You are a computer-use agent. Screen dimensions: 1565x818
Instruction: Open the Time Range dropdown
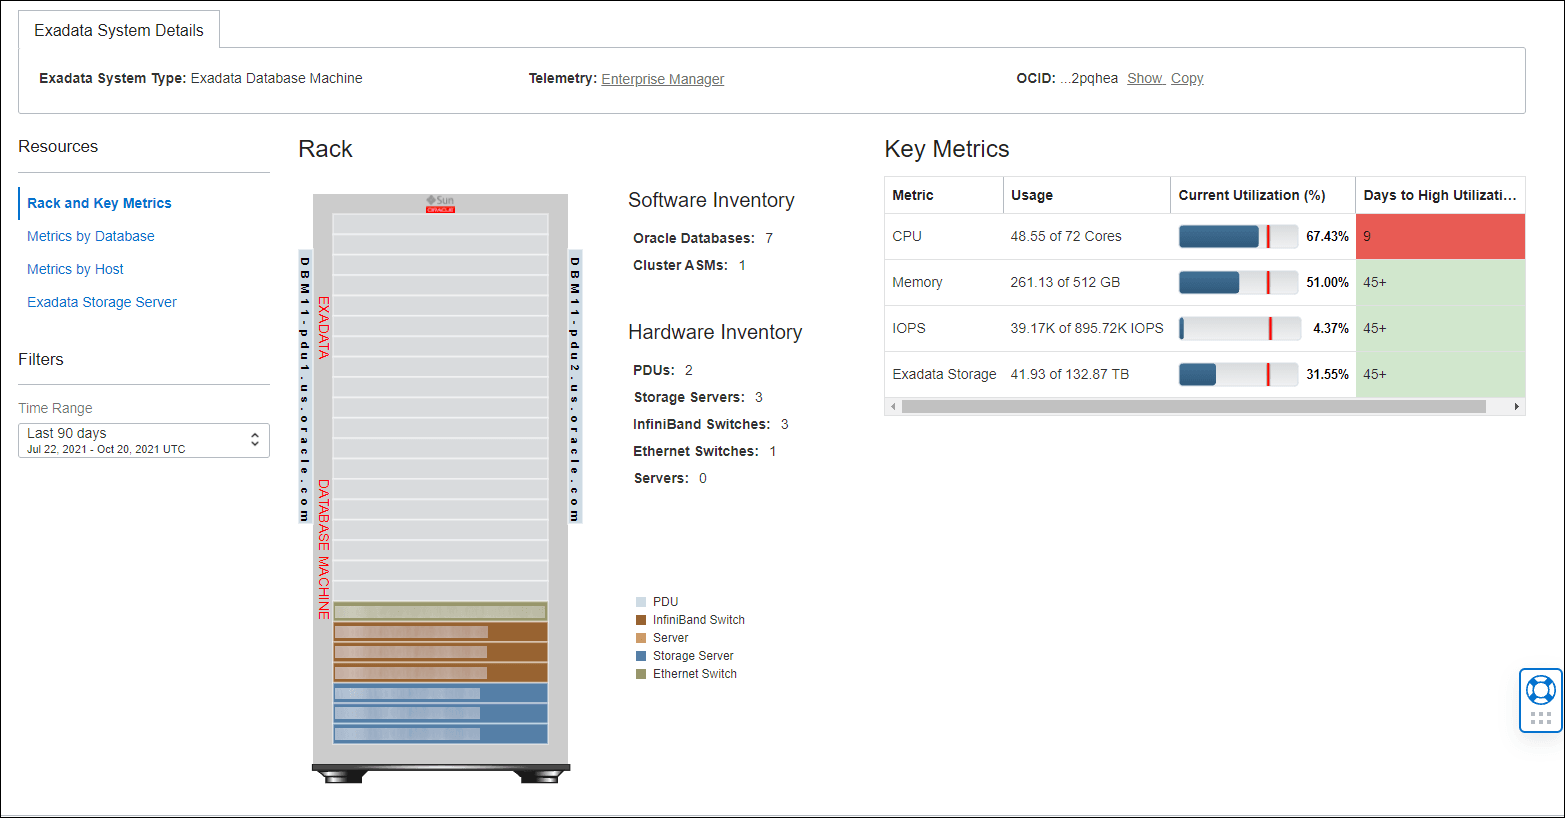[x=130, y=439]
